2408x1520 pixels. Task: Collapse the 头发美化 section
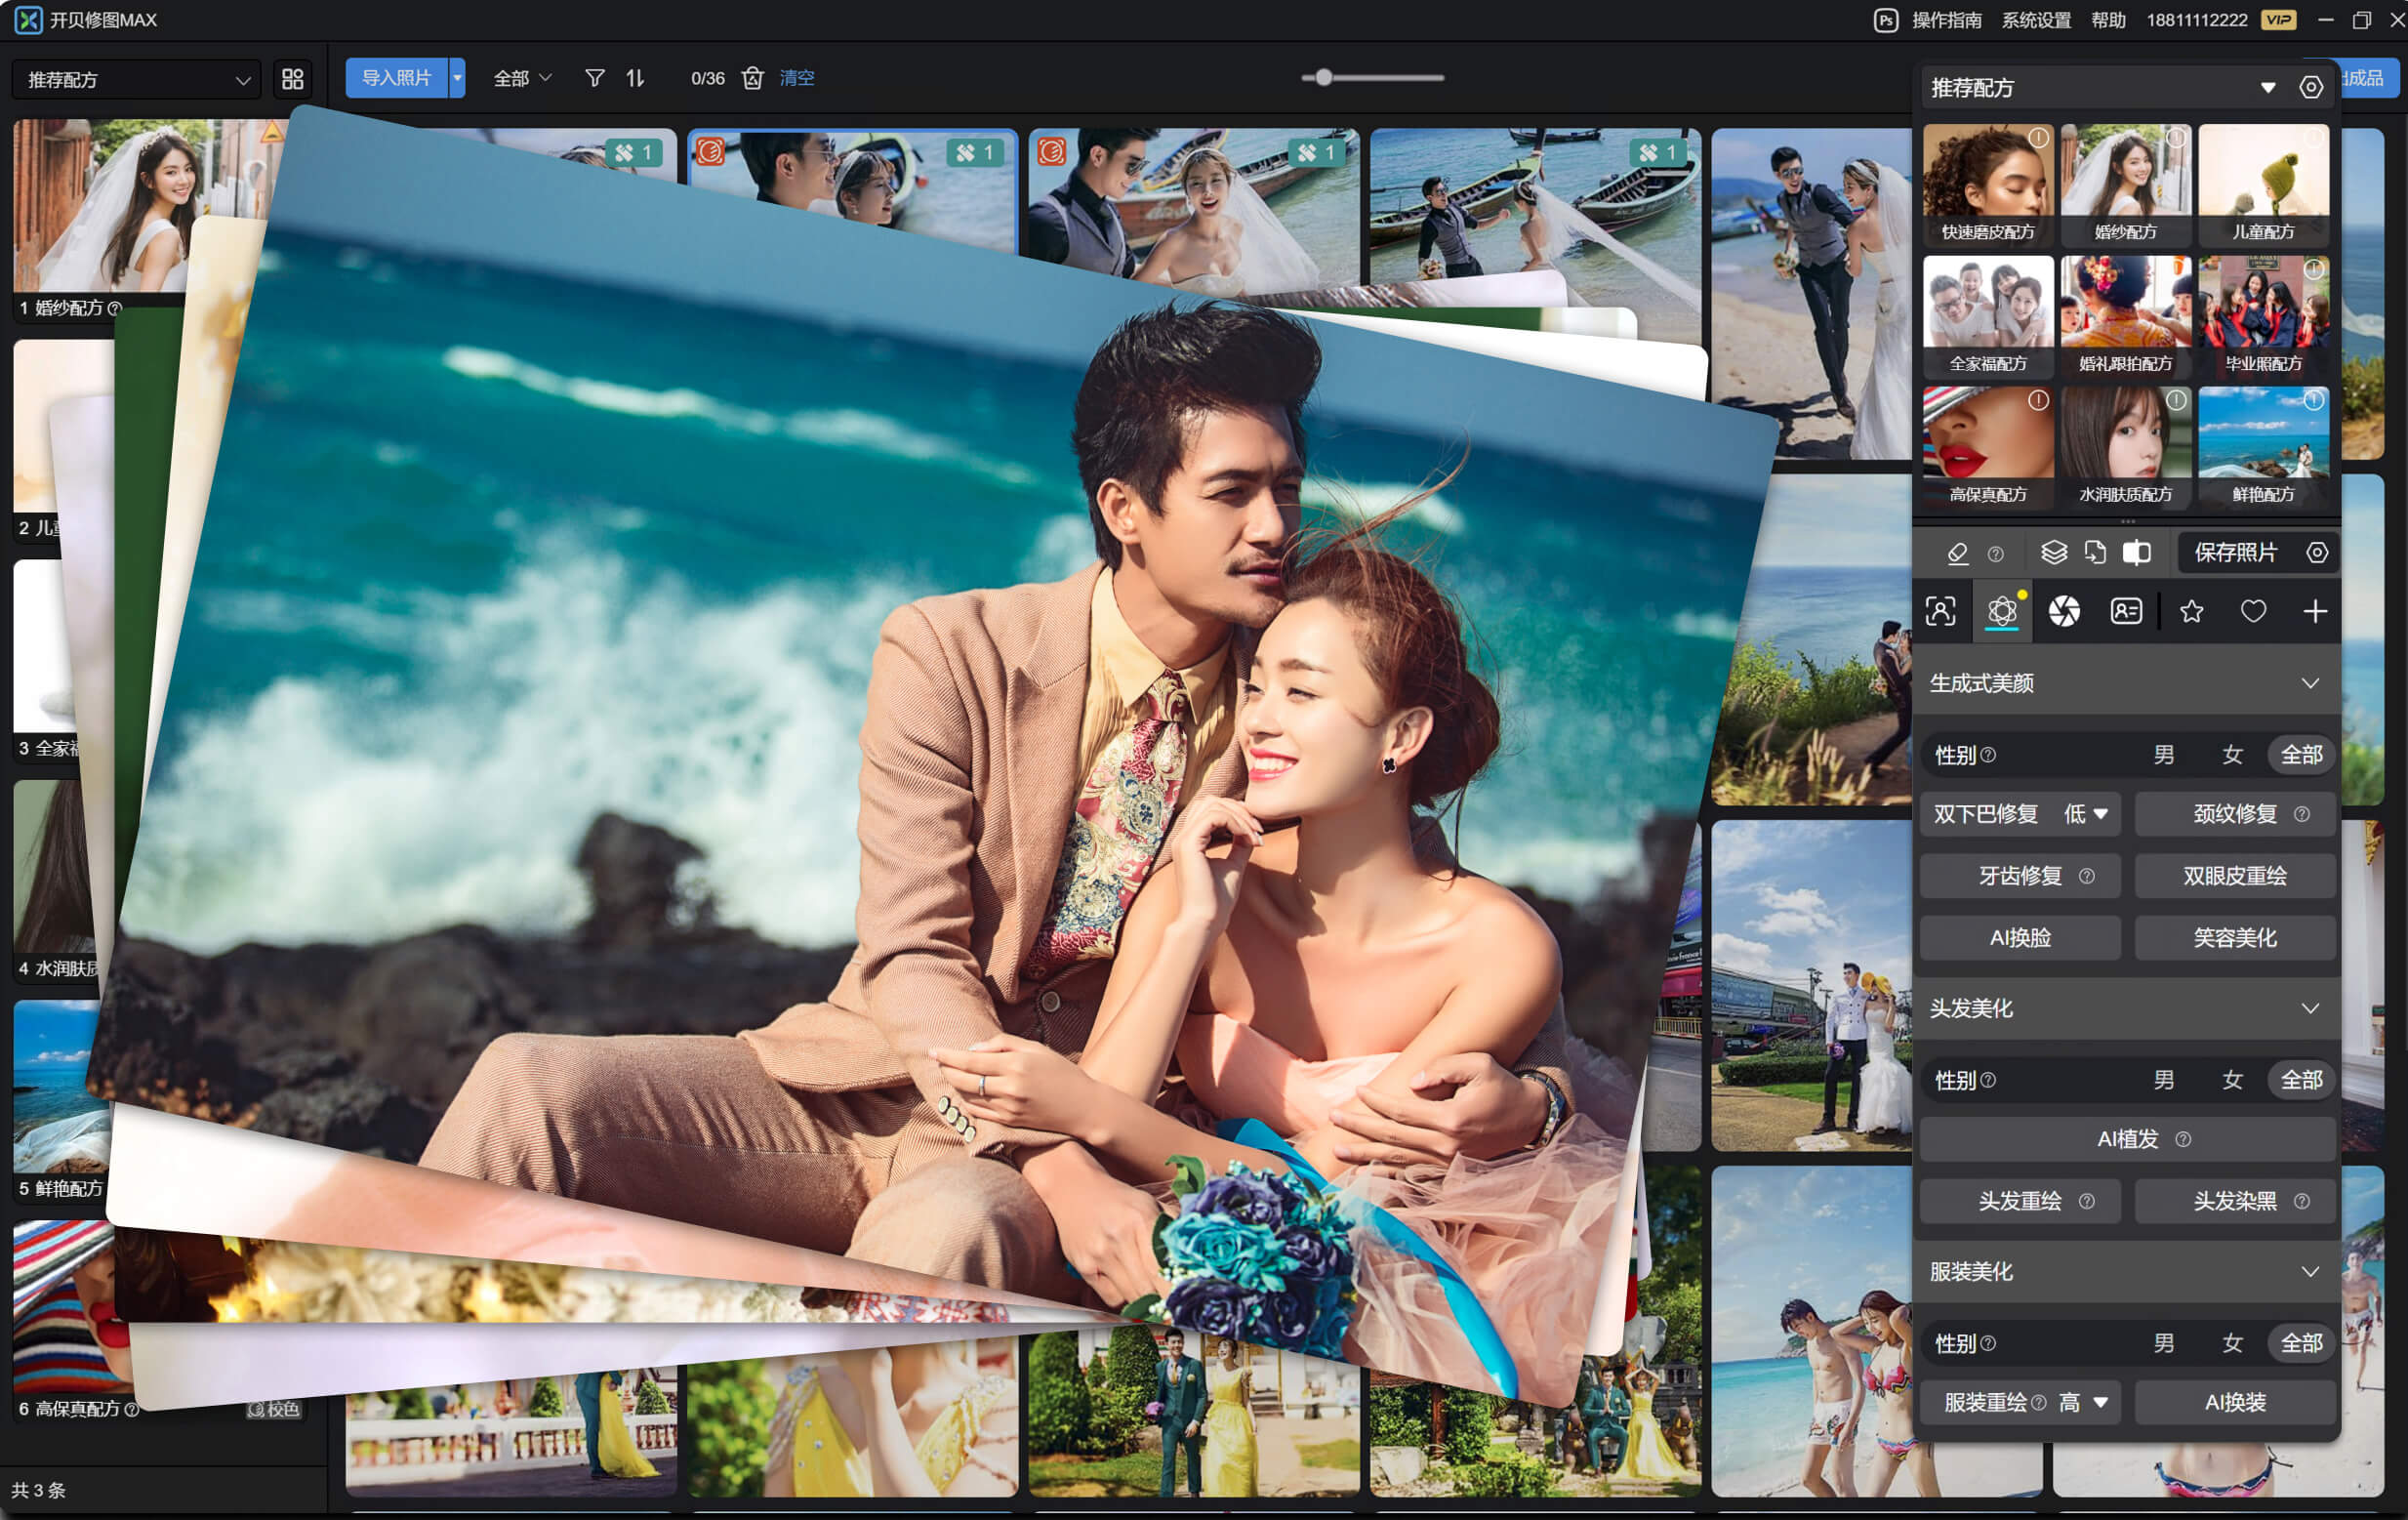(x=2309, y=1008)
